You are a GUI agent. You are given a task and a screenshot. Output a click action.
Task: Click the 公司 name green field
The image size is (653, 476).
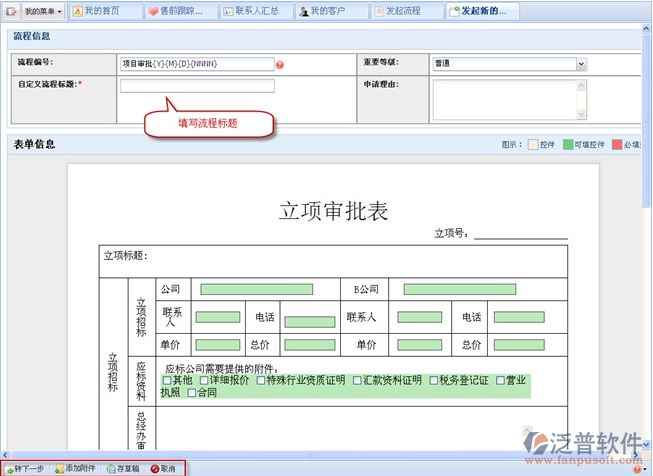[257, 289]
